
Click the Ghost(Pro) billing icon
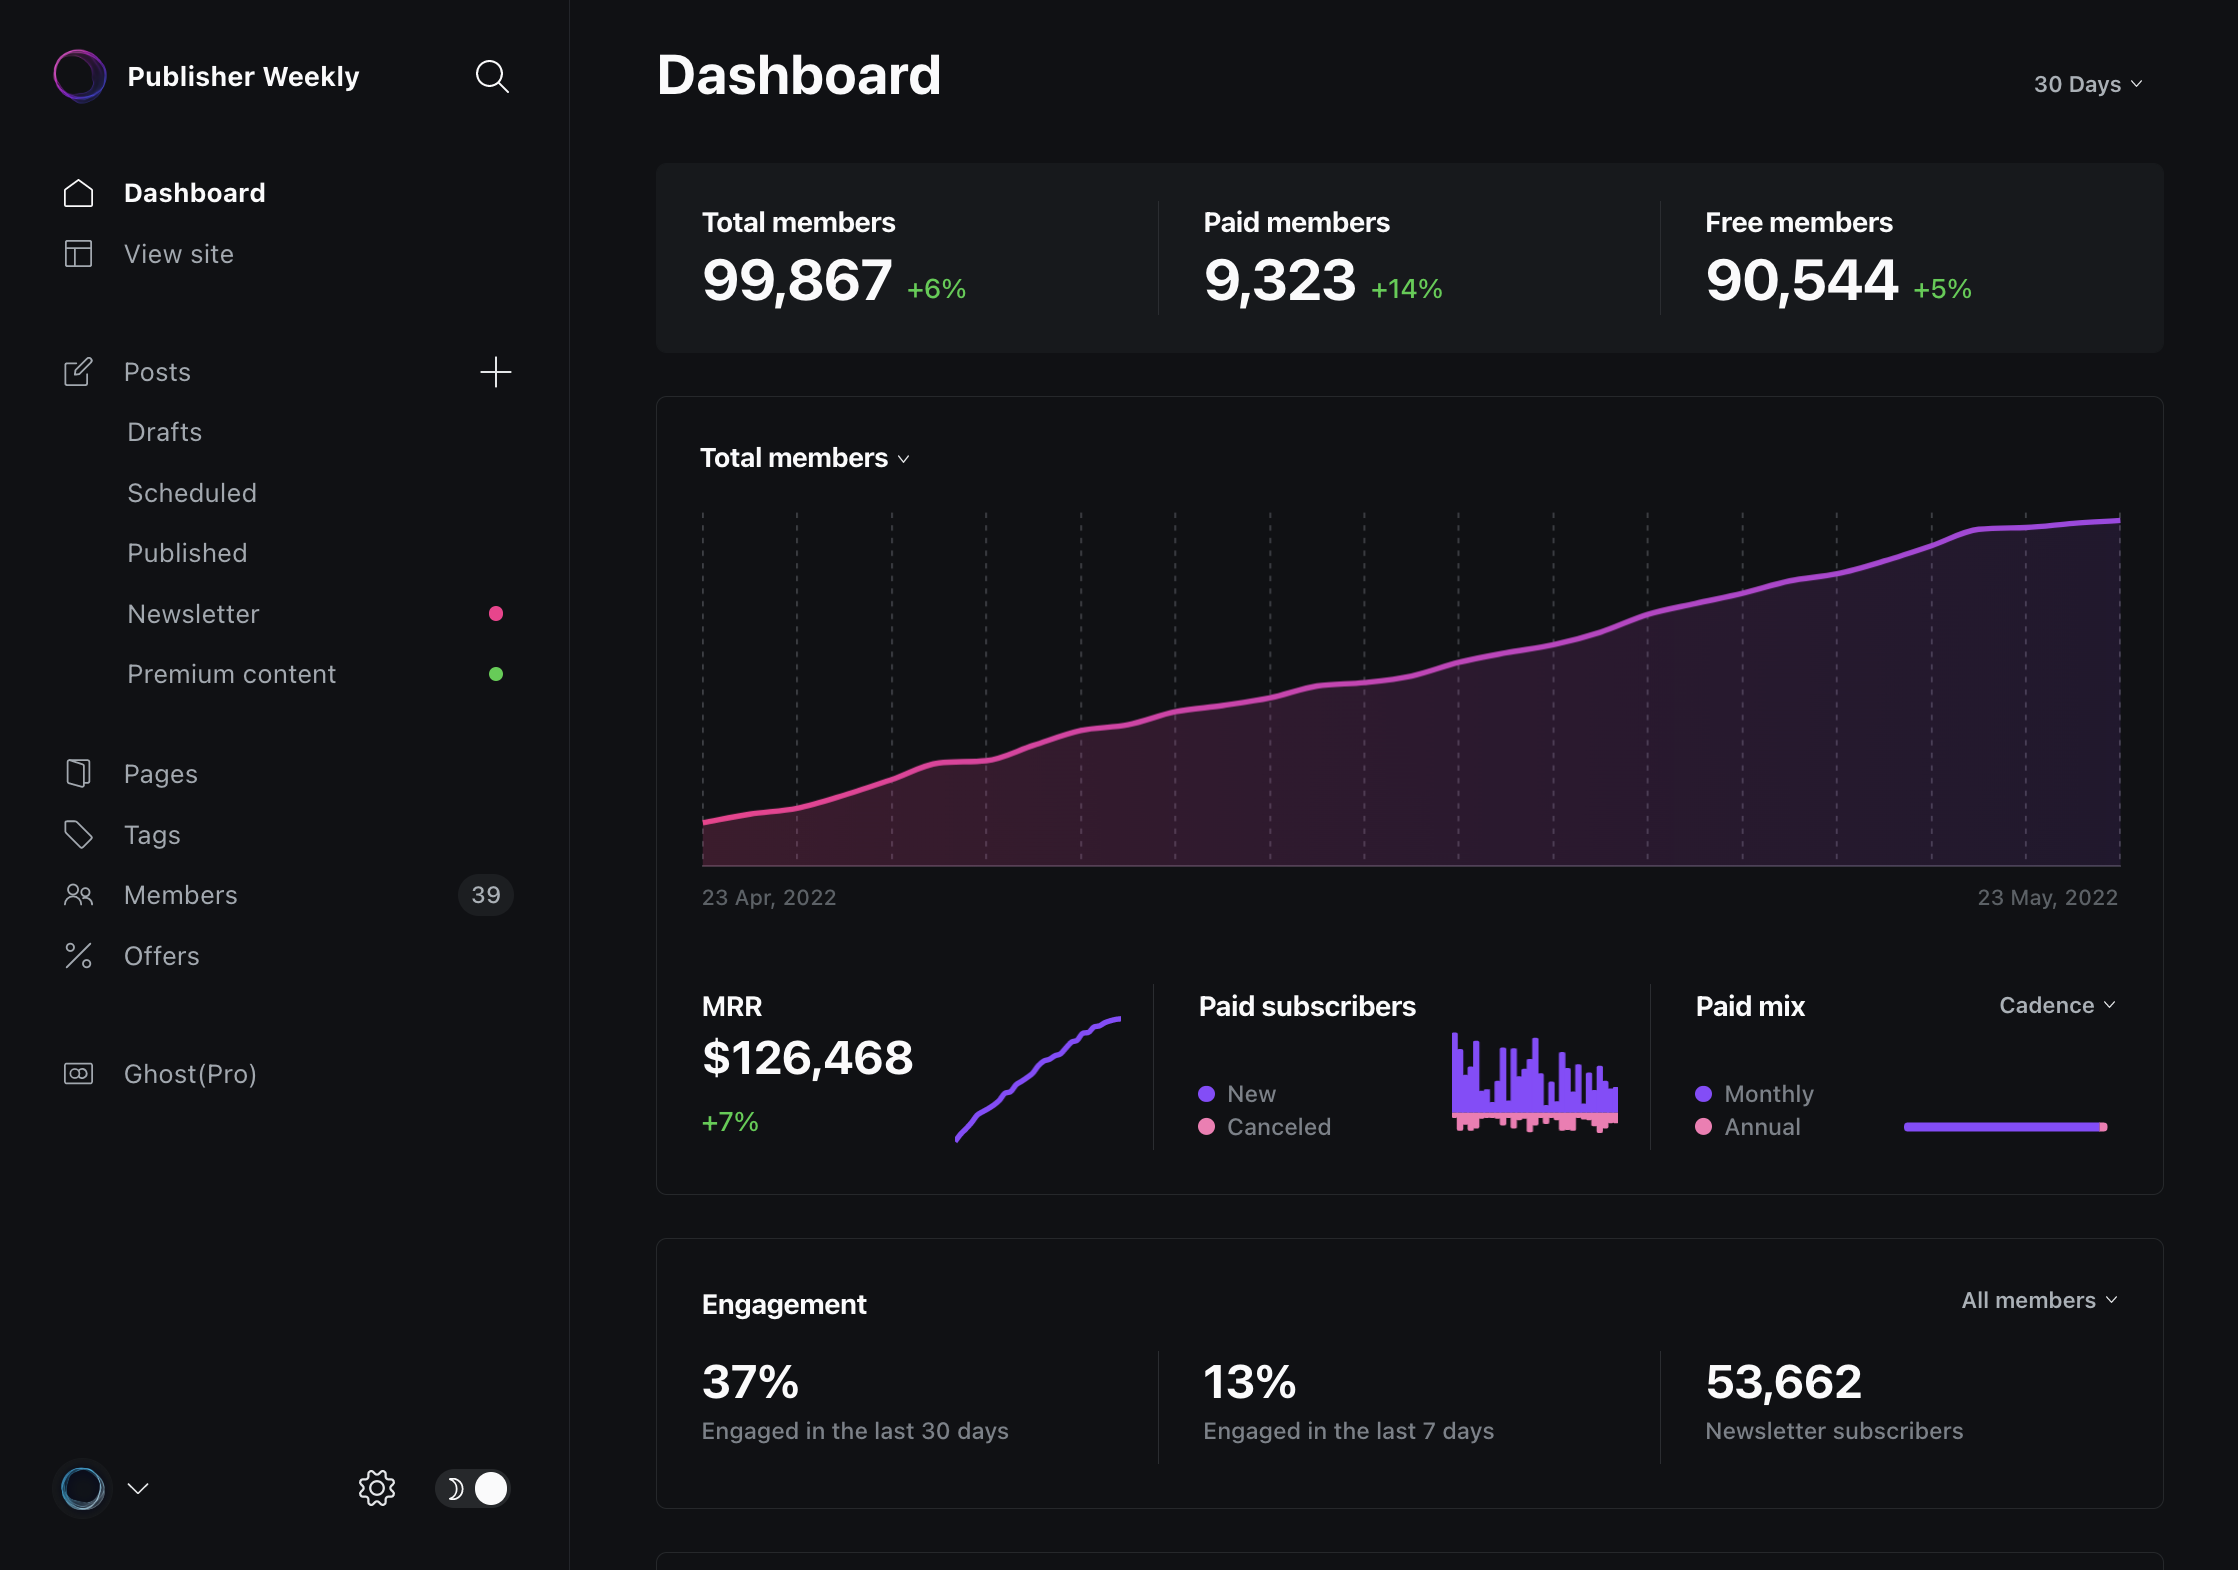[78, 1073]
